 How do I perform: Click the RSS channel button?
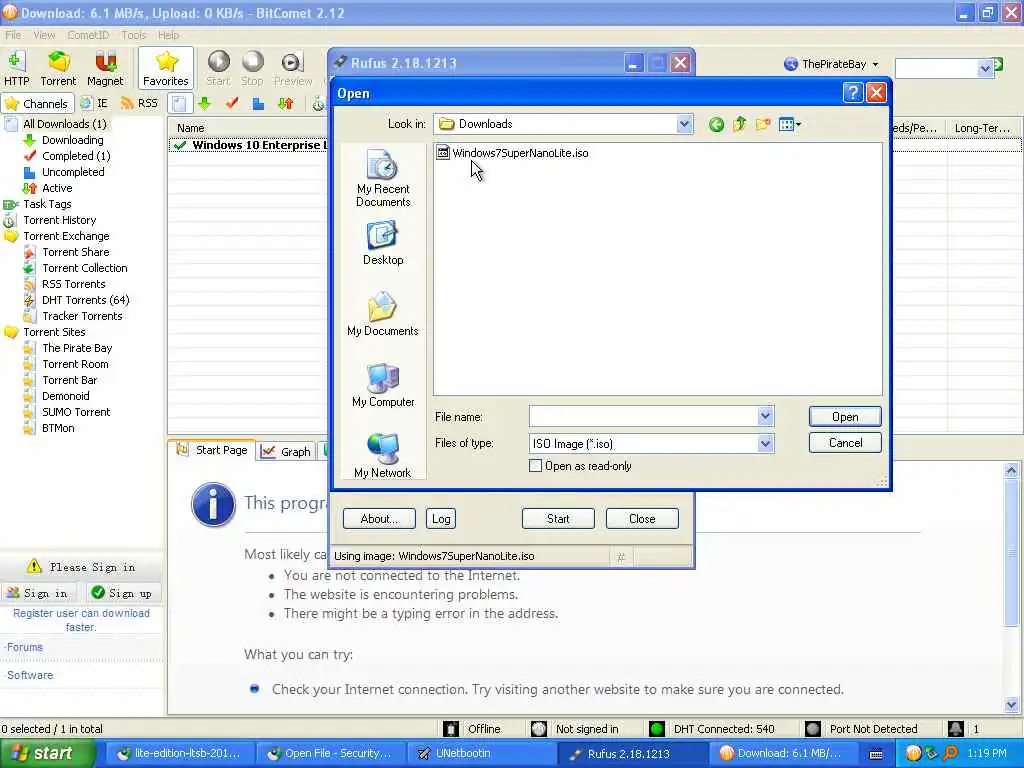[139, 103]
